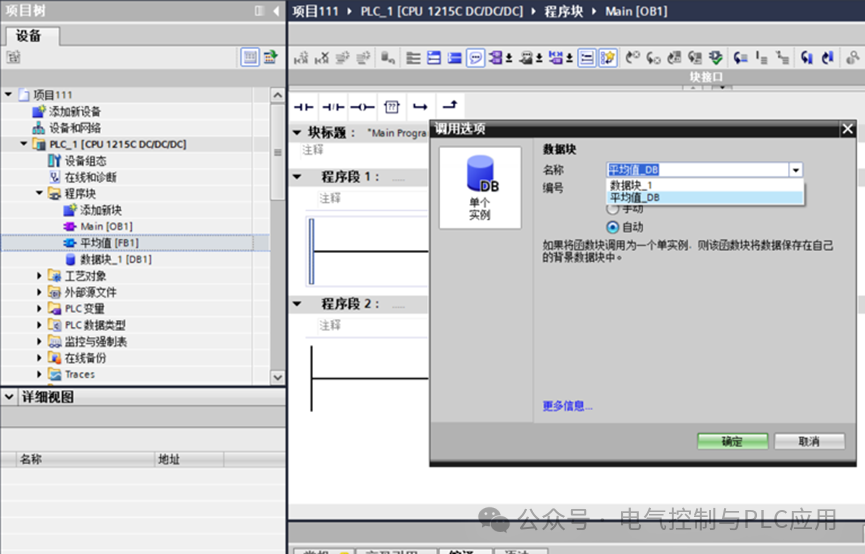Viewport: 865px width, 554px height.
Task: Click the 在线和诊断 diagnostics icon
Action: (x=55, y=177)
